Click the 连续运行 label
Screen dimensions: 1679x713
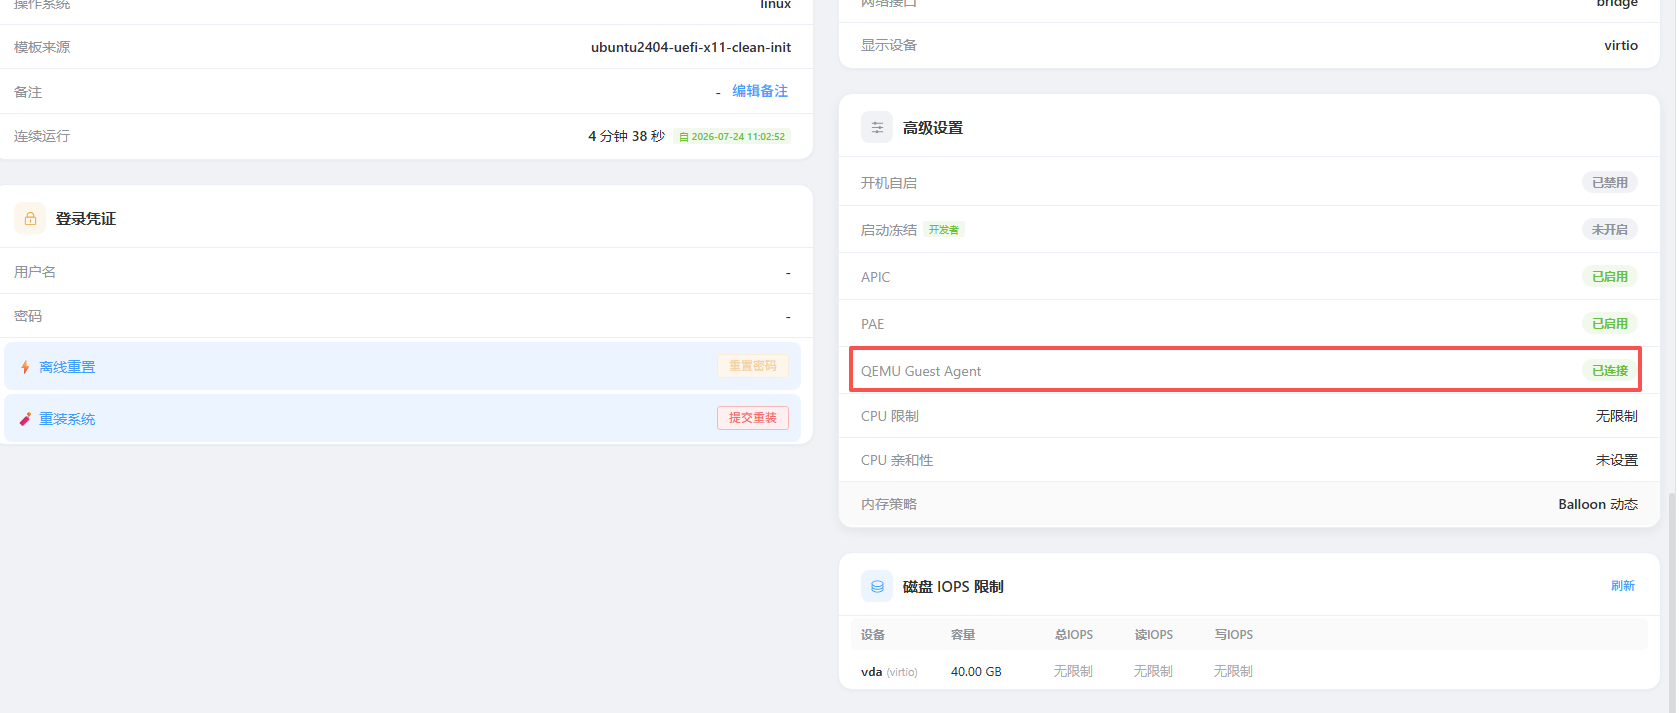tap(42, 136)
